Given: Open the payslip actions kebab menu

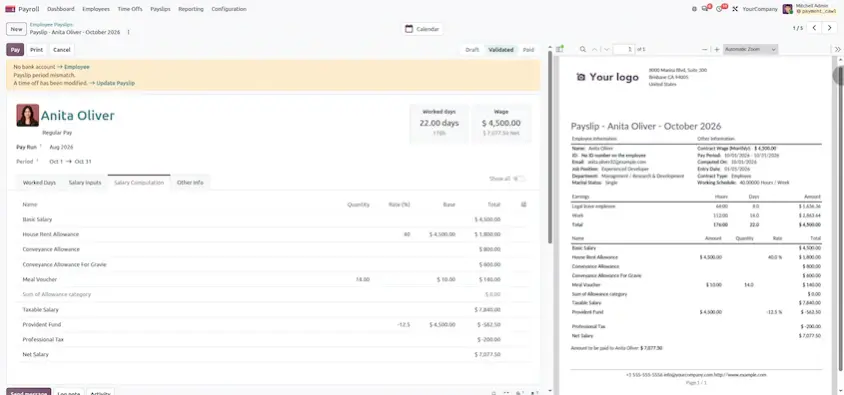Looking at the screenshot, I should point(128,32).
